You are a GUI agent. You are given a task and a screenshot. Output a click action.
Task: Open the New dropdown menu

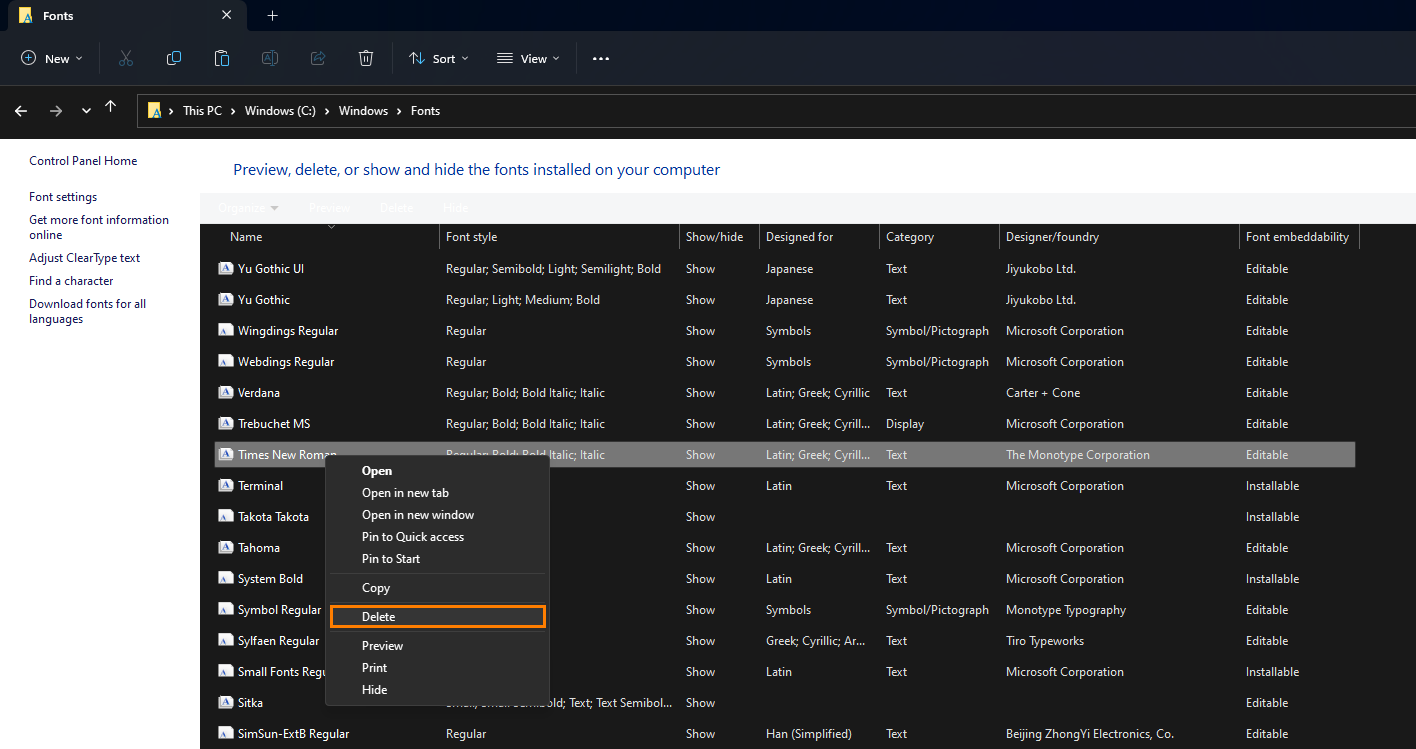click(x=52, y=59)
